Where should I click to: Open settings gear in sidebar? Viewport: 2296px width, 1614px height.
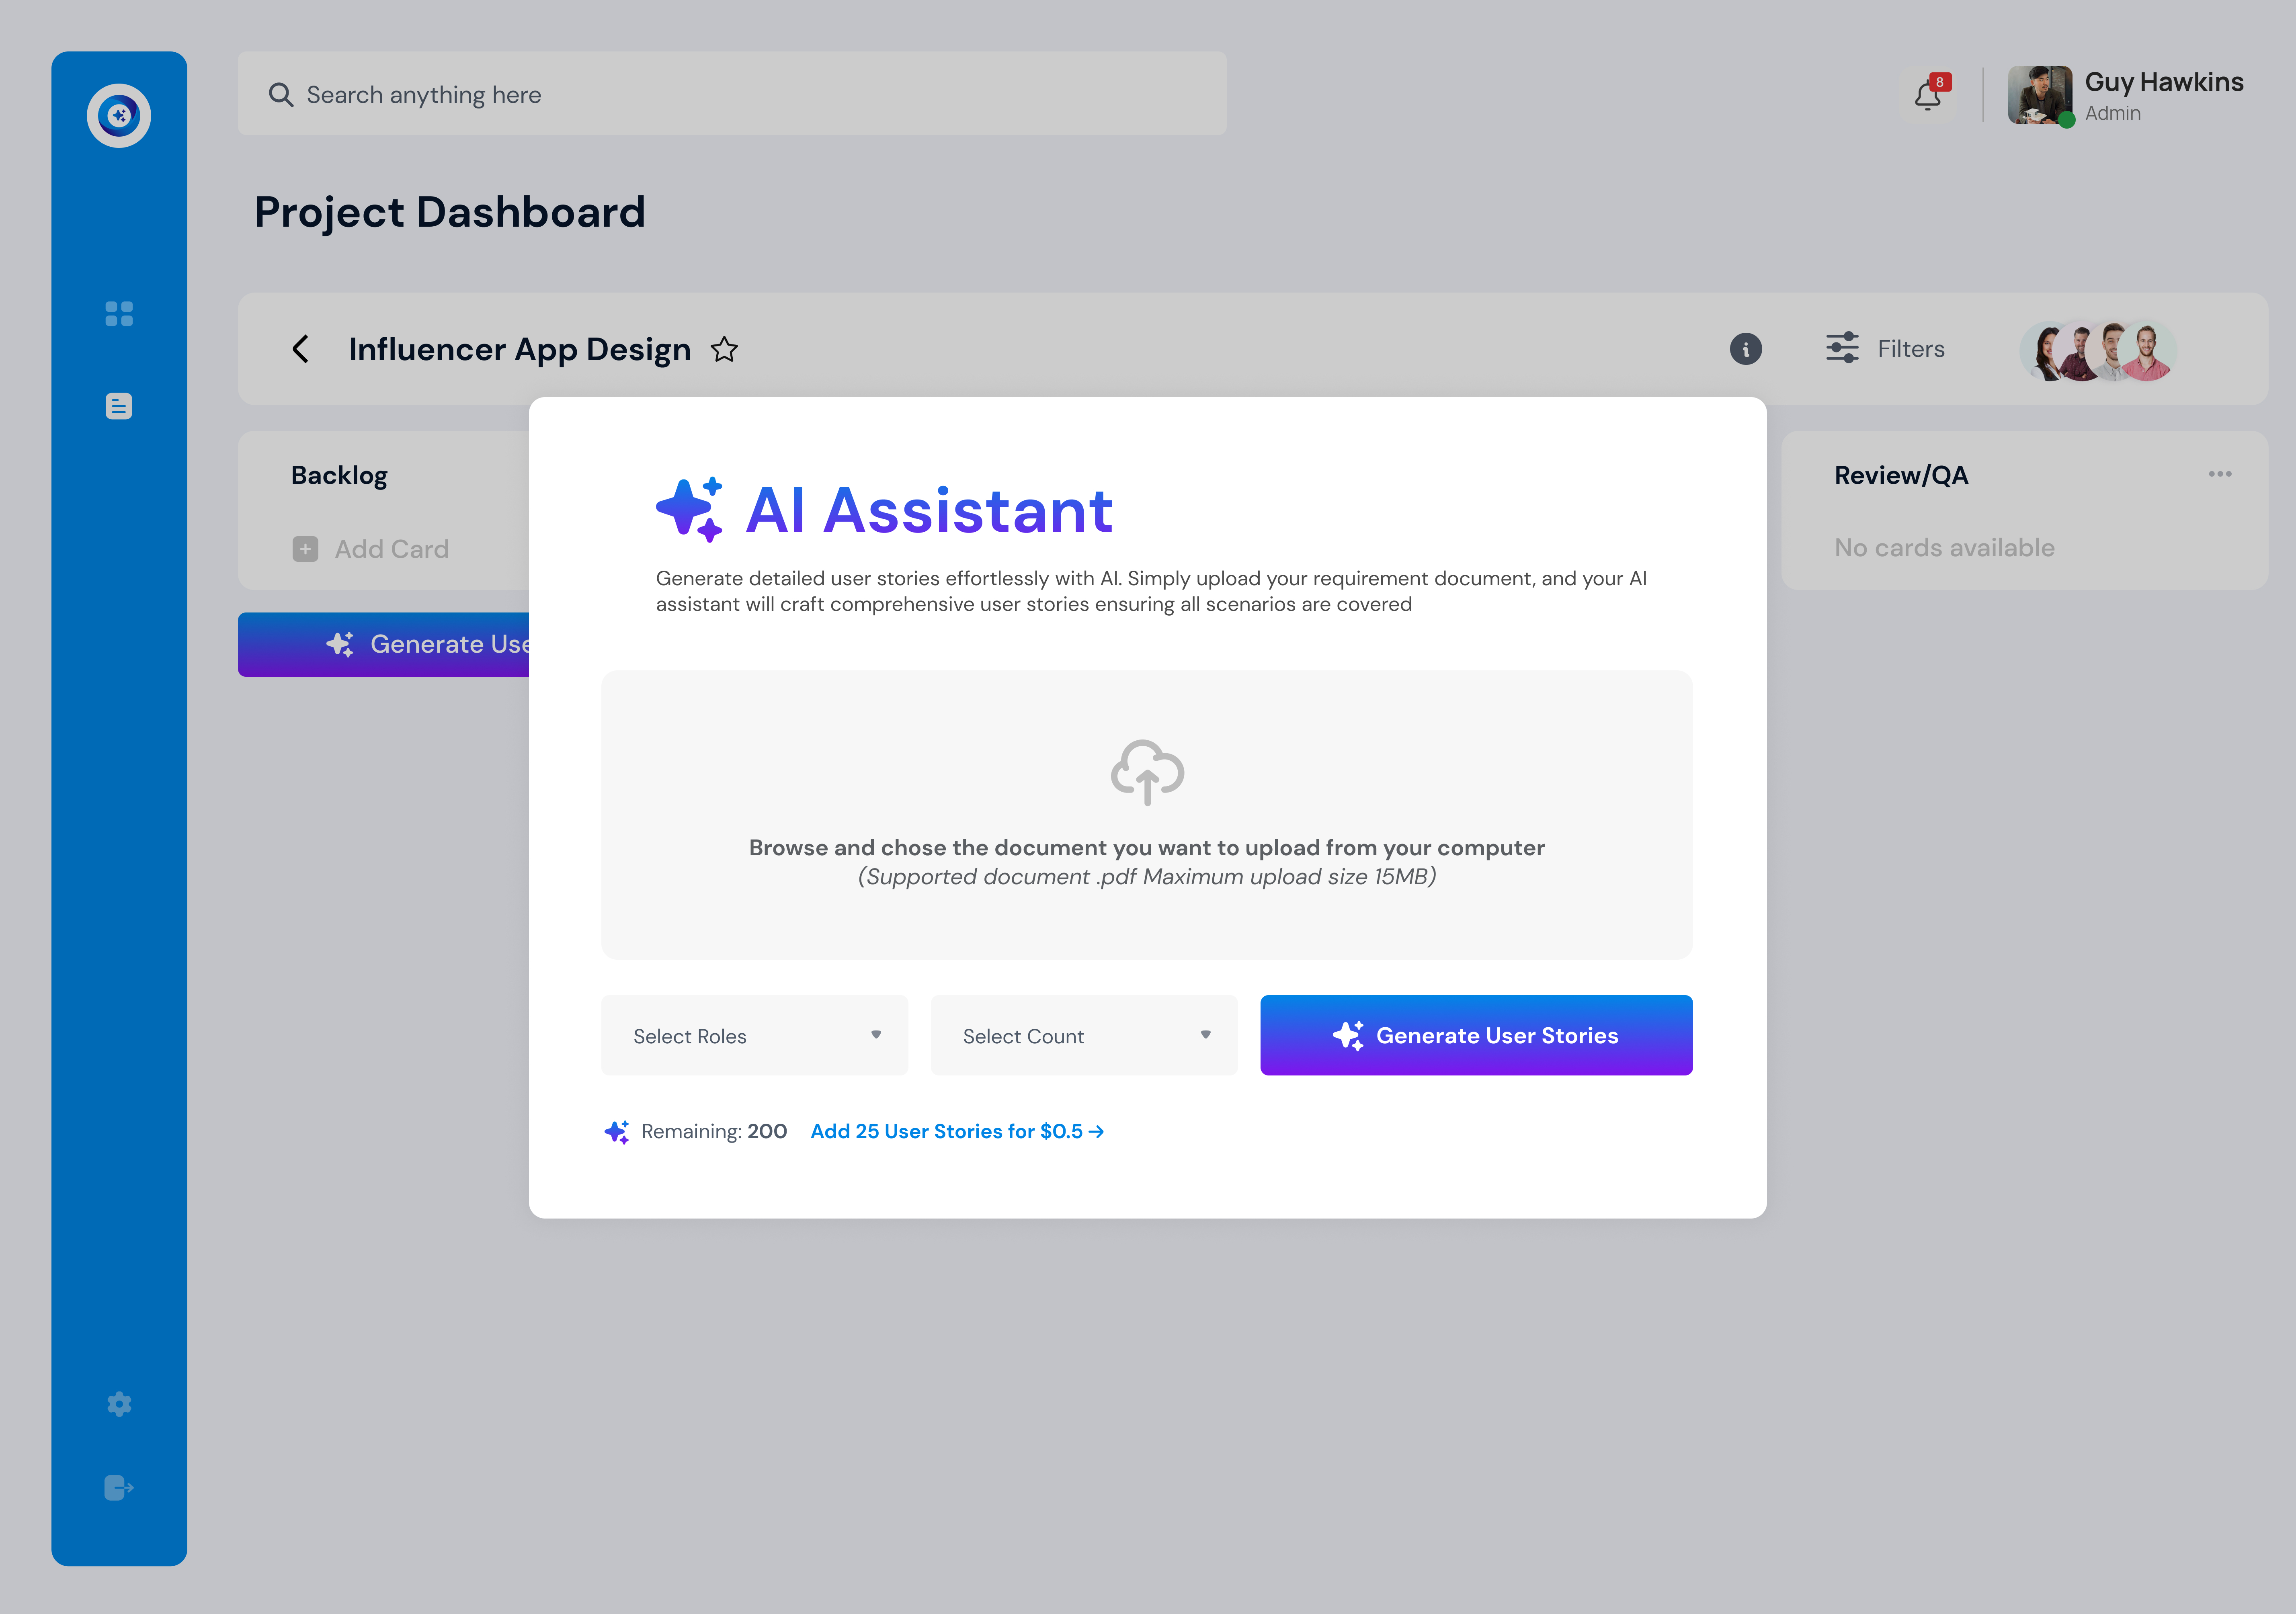[119, 1404]
